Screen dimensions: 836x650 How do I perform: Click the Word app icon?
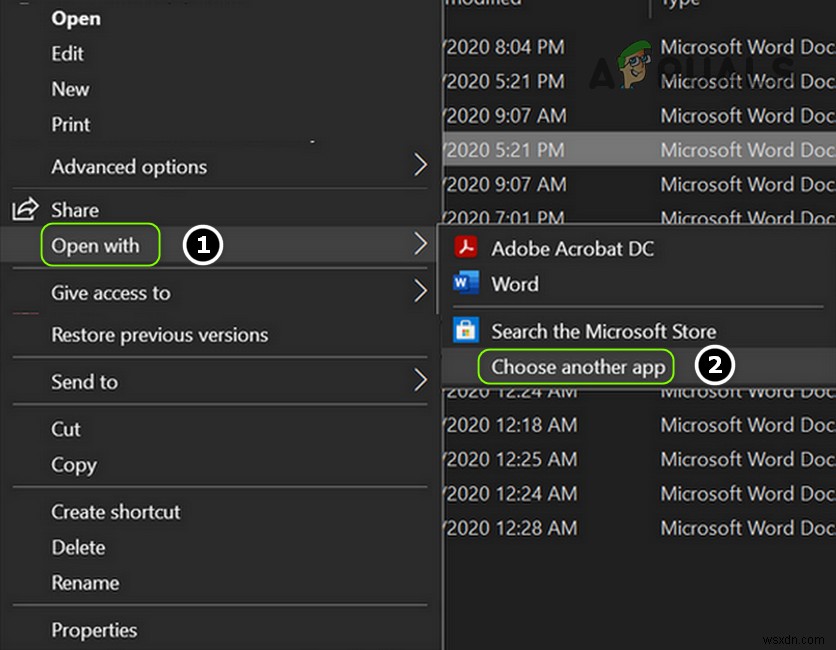point(466,283)
